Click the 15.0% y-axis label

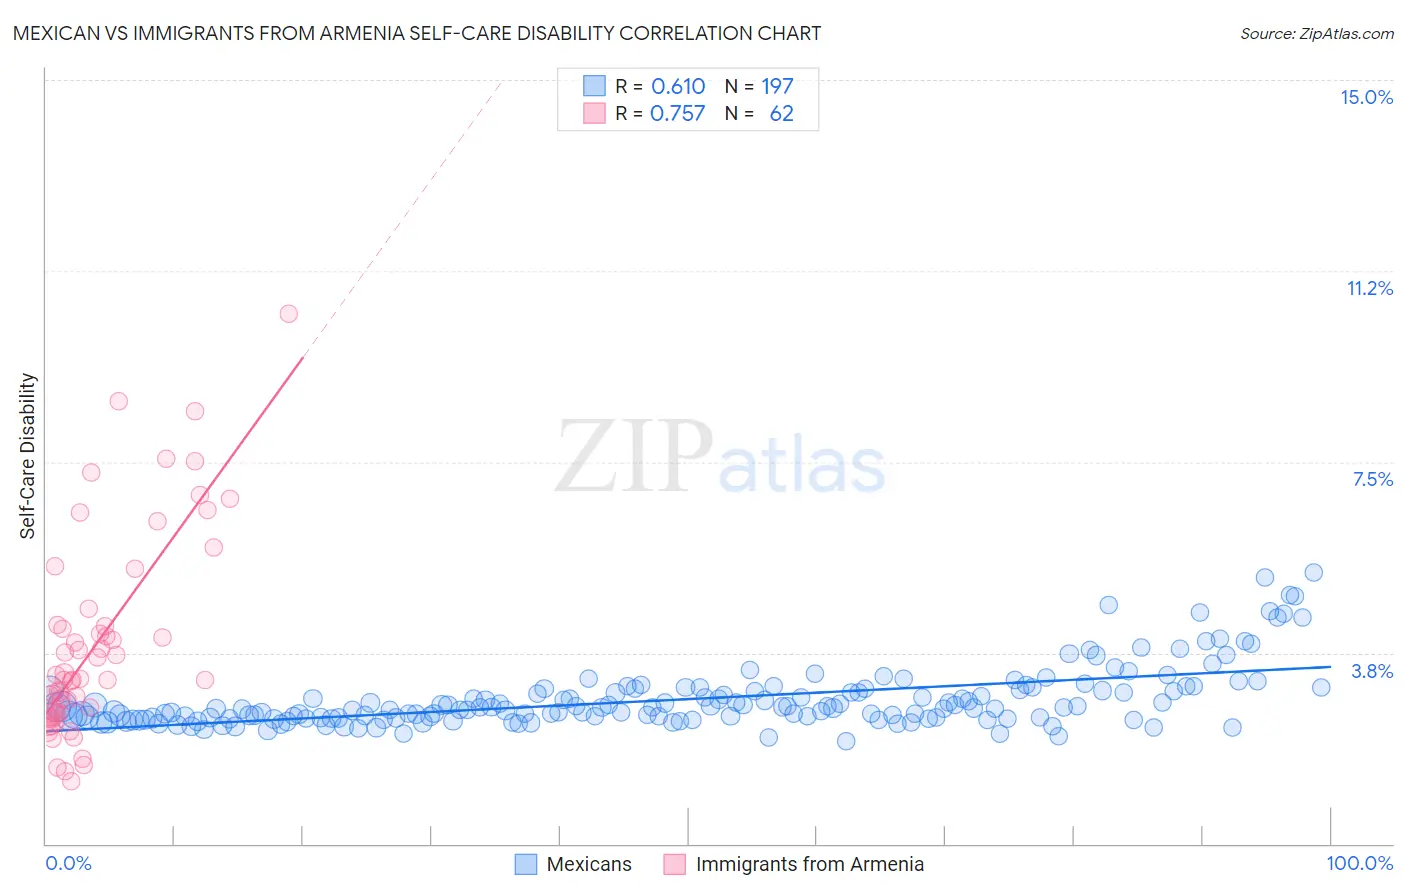[1366, 97]
